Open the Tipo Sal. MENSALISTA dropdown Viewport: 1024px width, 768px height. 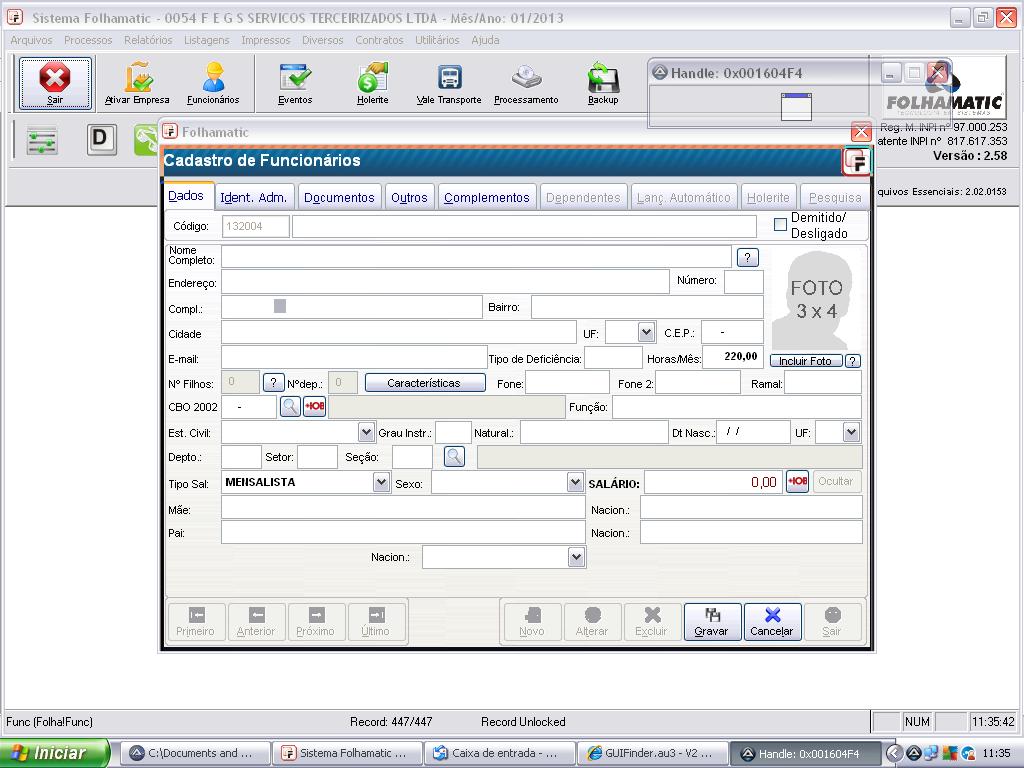coord(381,482)
